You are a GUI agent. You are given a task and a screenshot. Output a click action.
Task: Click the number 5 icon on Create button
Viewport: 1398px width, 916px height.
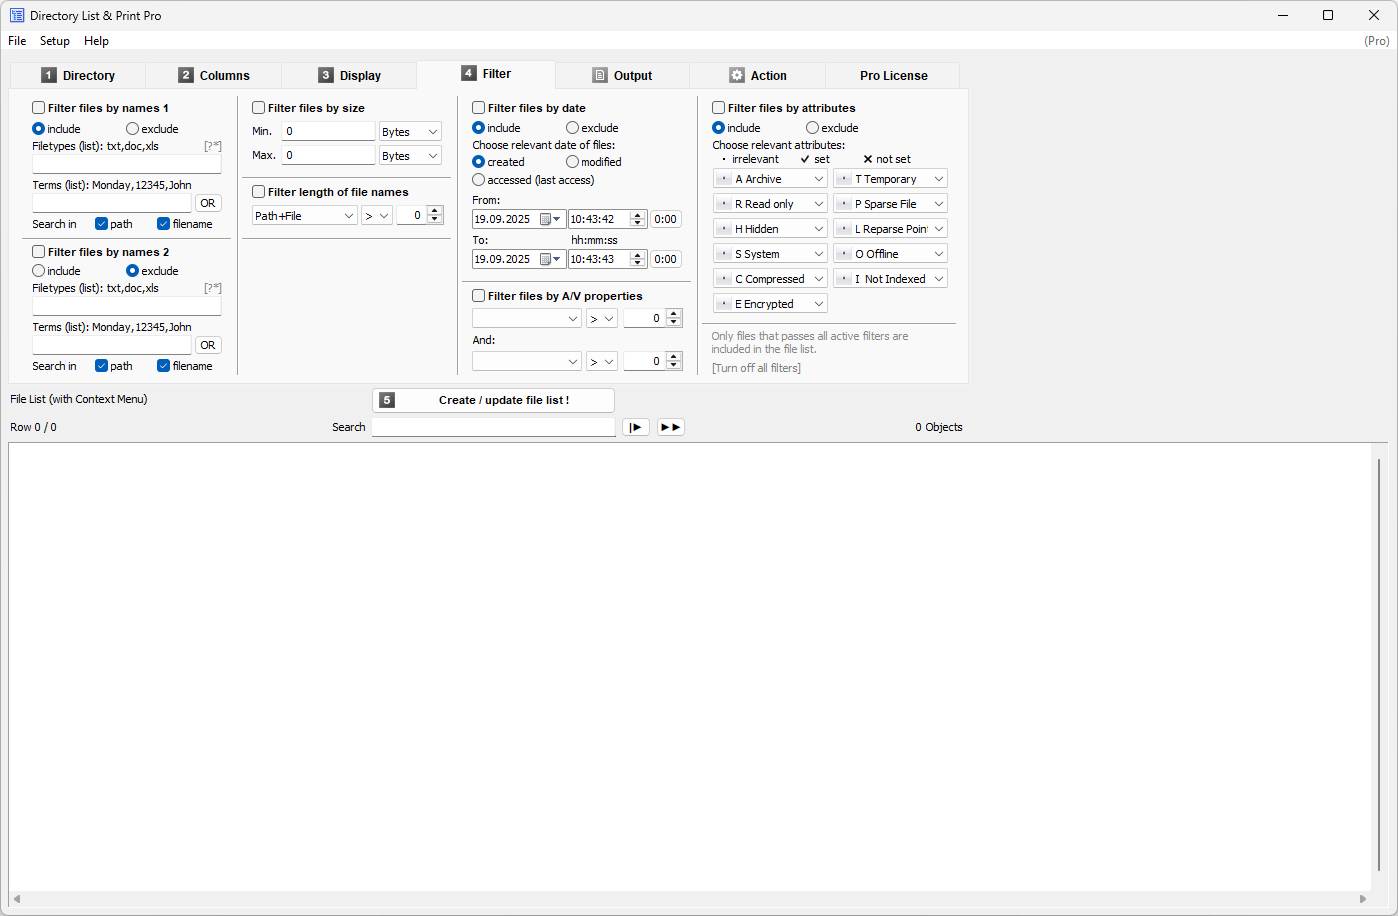tap(387, 400)
